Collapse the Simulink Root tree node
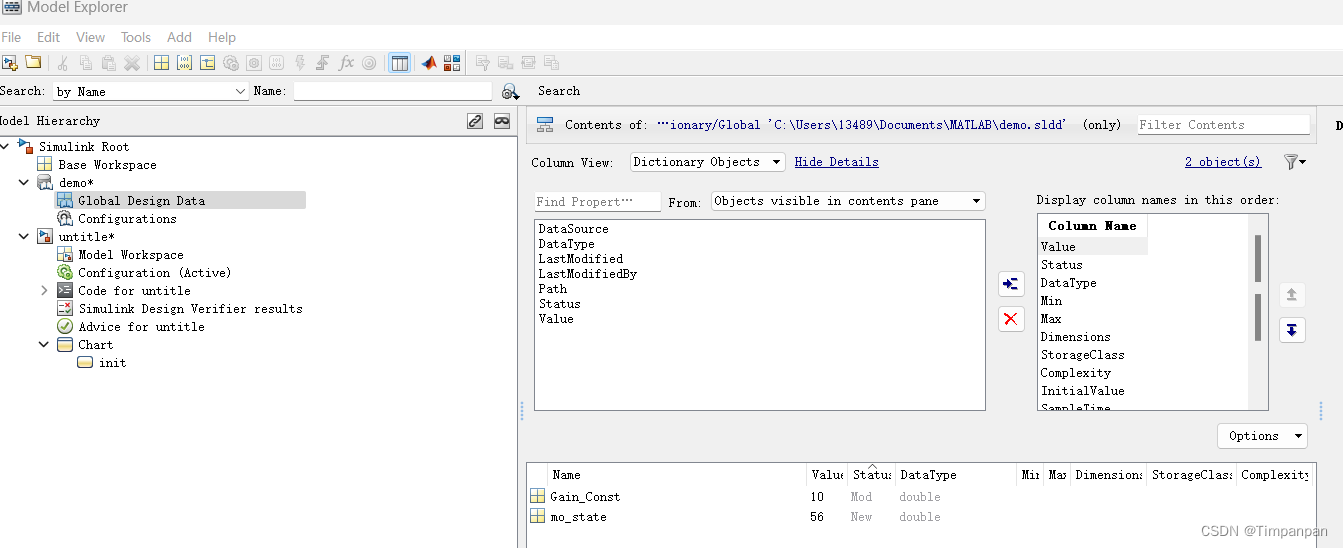The height and width of the screenshot is (548, 1343). coord(6,147)
